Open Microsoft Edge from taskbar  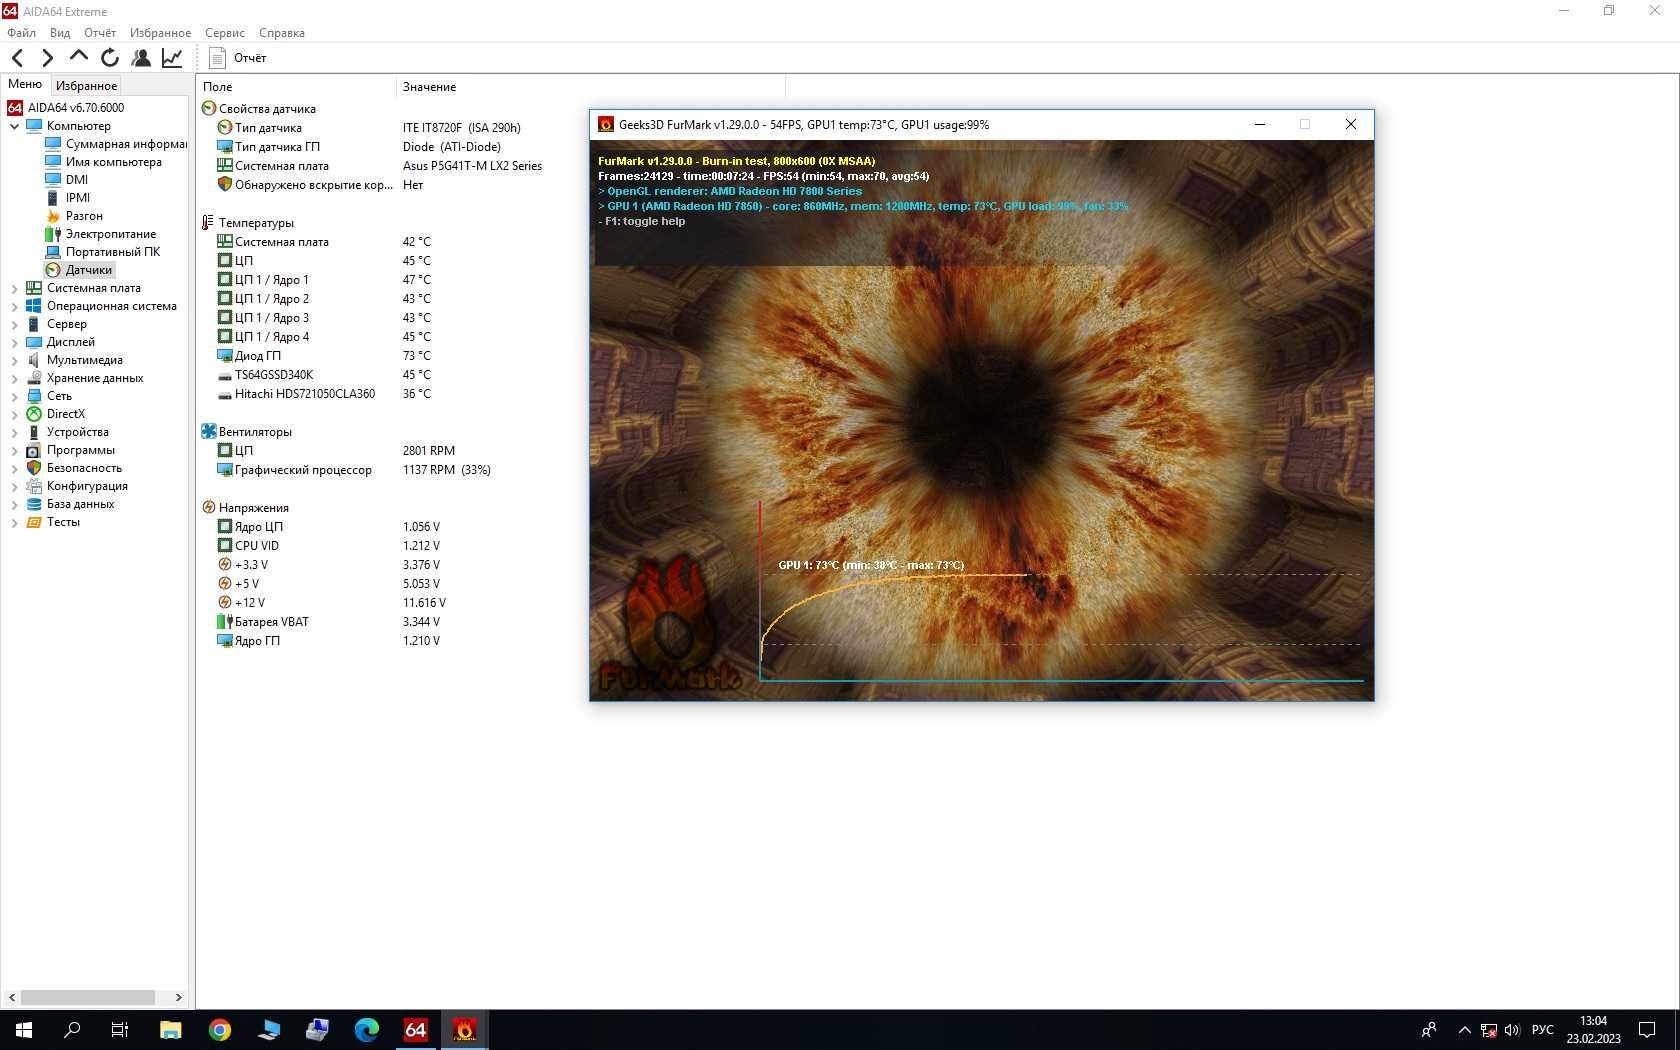366,1029
